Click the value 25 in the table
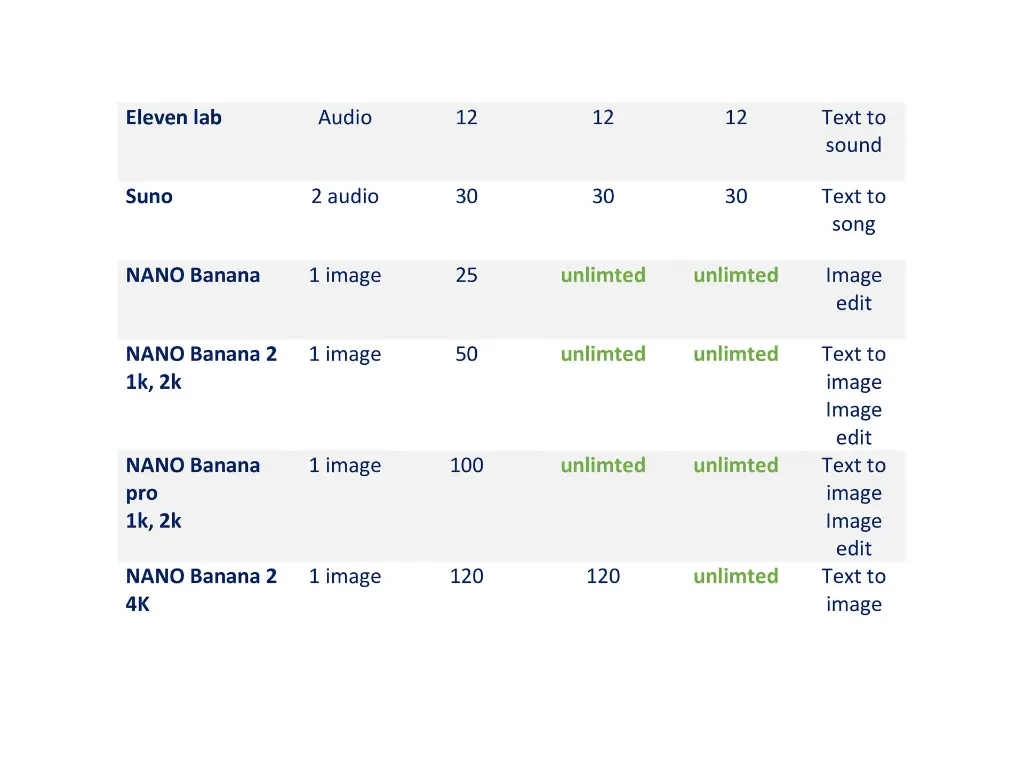The width and height of the screenshot is (1024, 768). coord(466,276)
